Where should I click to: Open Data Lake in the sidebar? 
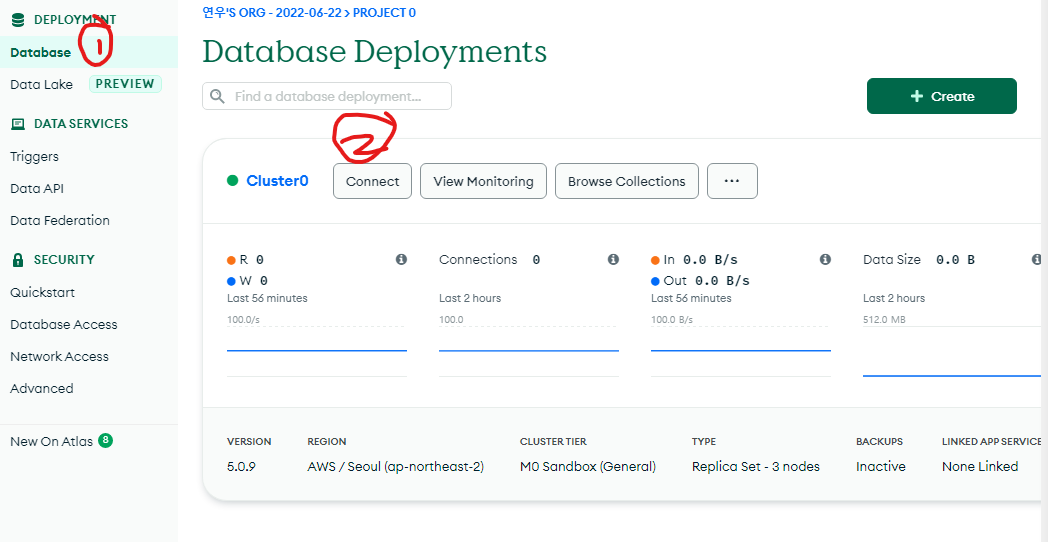[41, 84]
